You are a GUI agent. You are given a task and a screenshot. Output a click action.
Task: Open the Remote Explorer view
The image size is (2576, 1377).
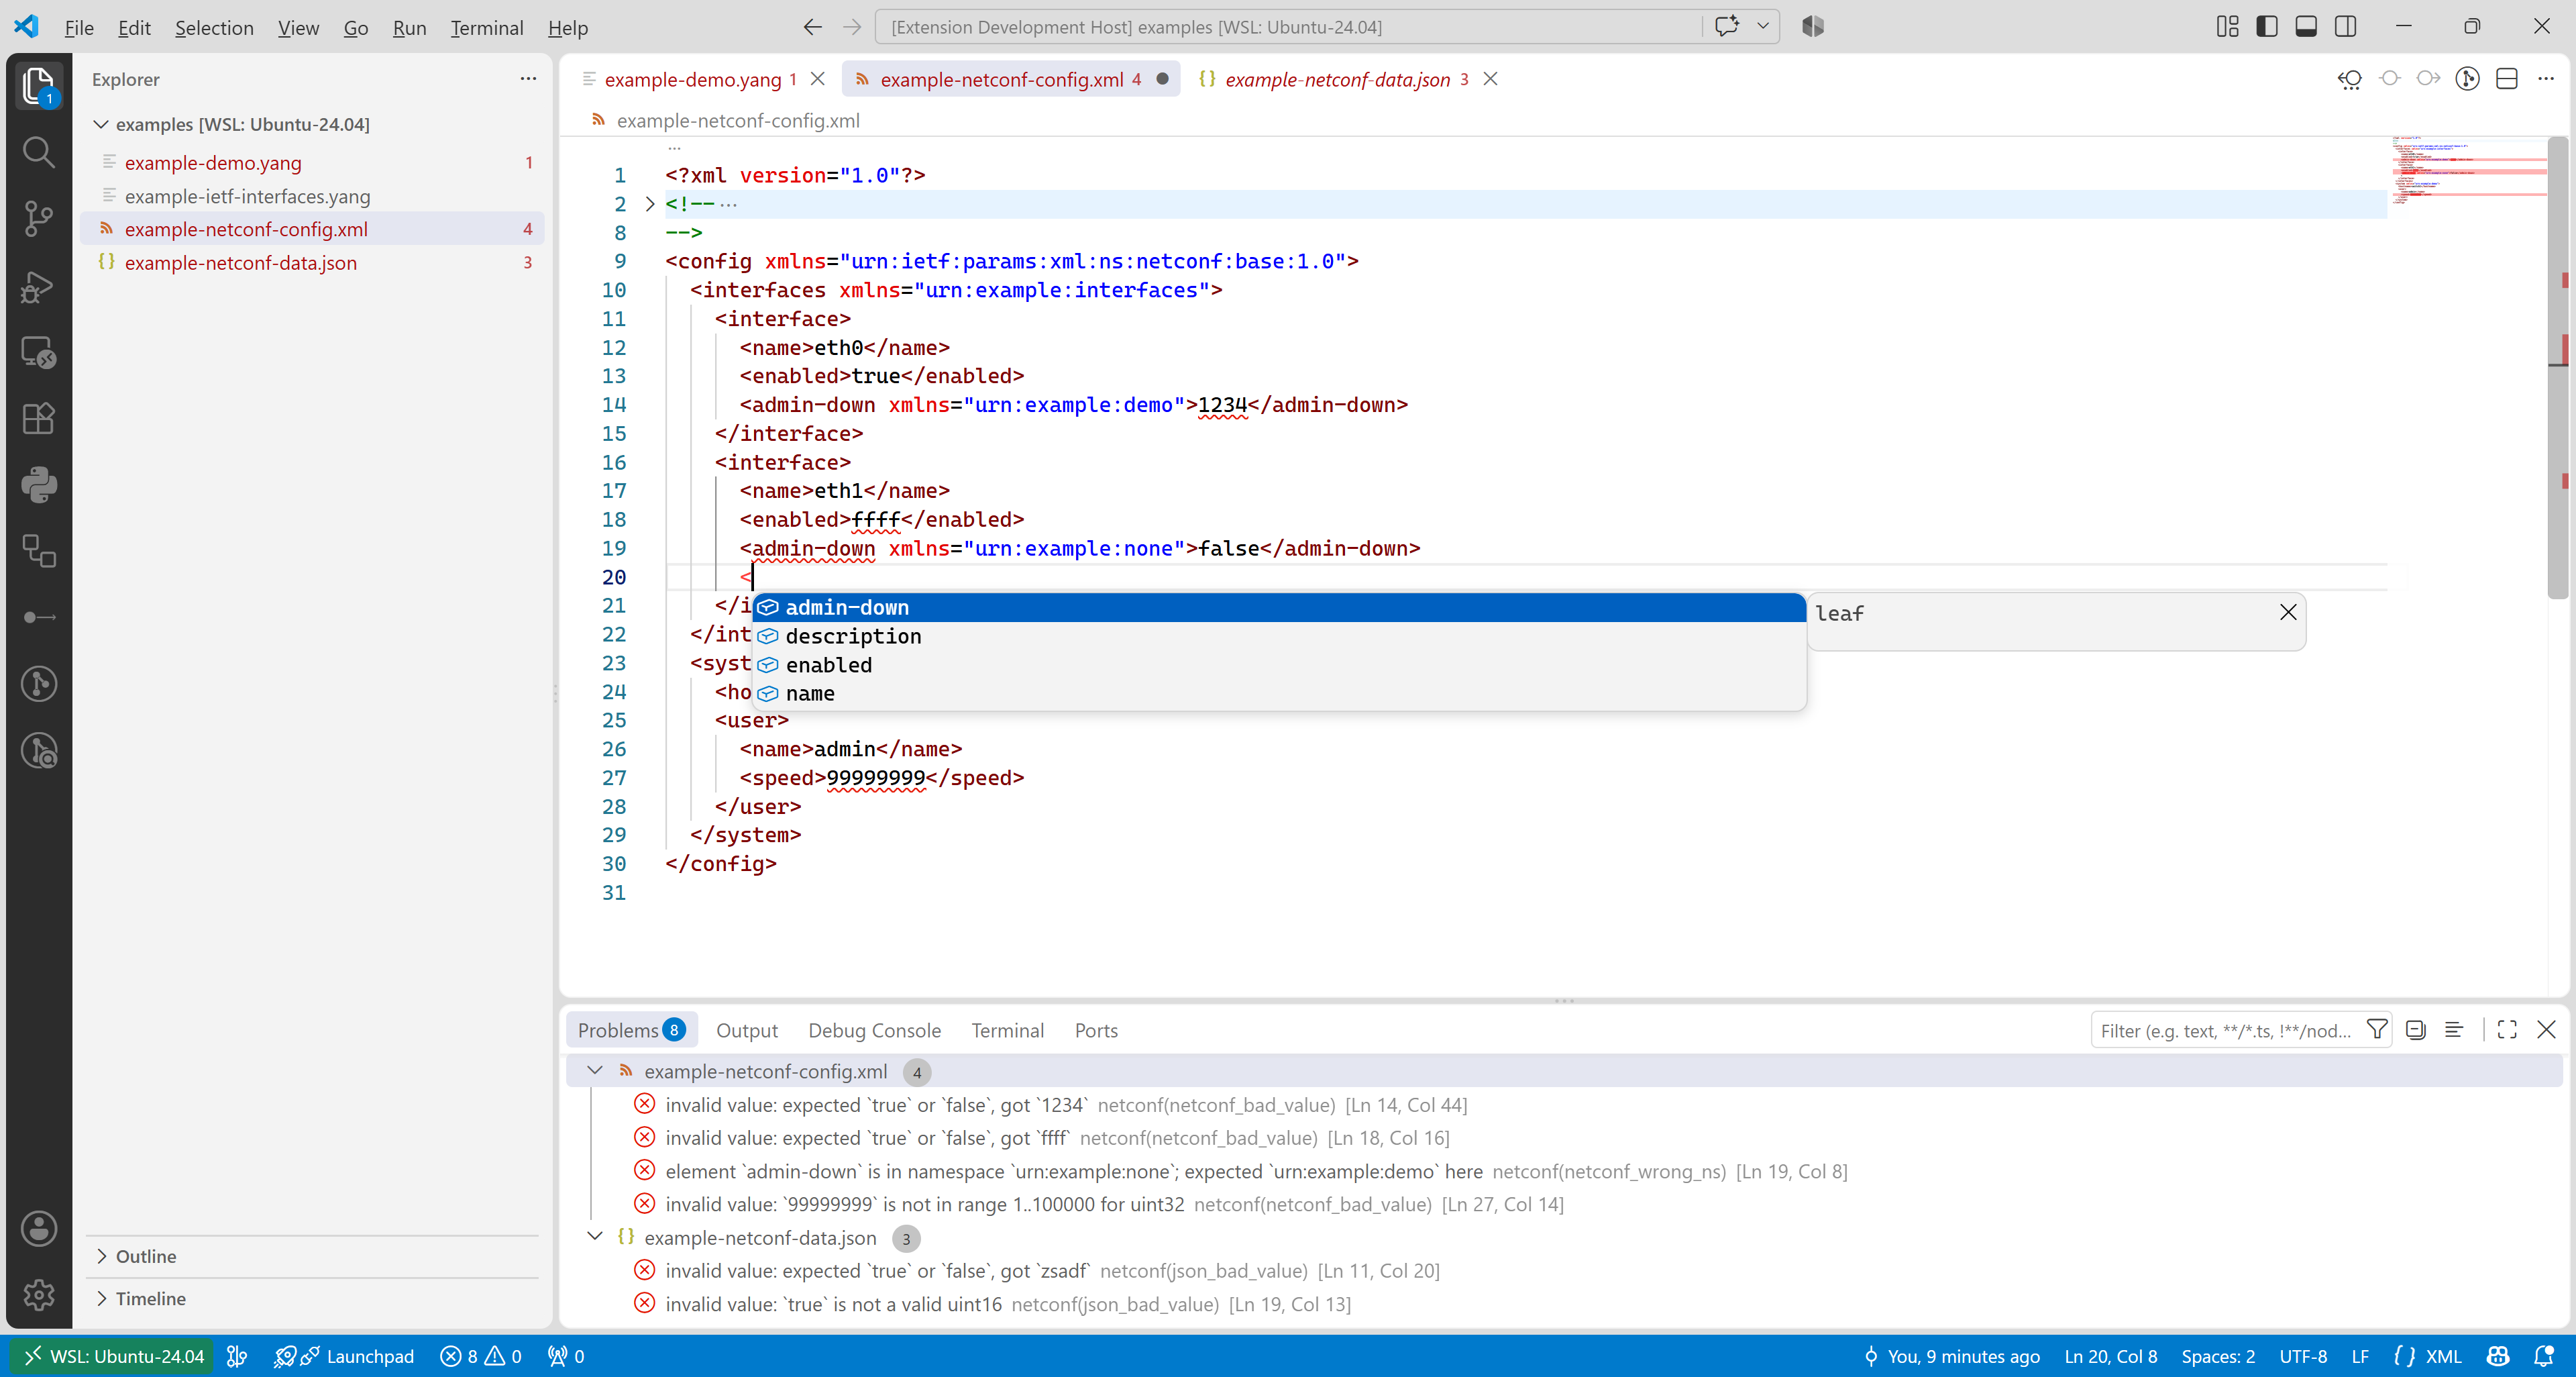point(38,352)
